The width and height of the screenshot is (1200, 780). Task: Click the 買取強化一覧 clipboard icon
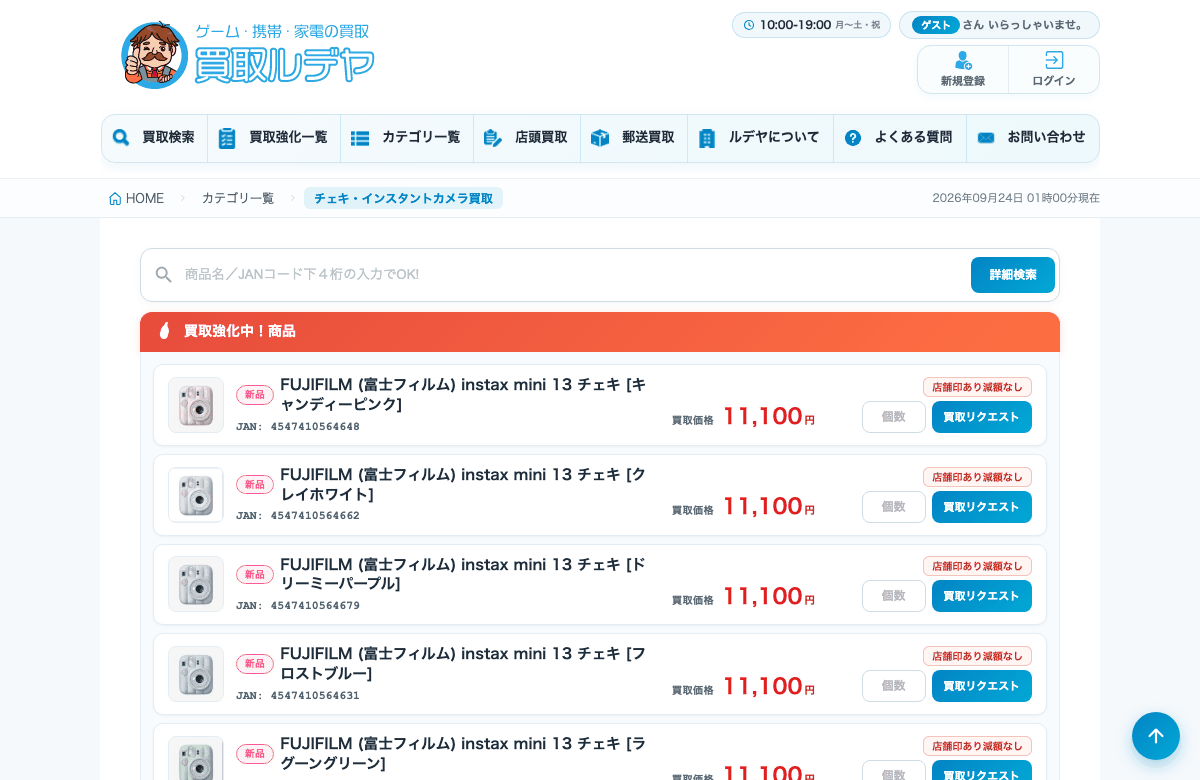click(227, 138)
